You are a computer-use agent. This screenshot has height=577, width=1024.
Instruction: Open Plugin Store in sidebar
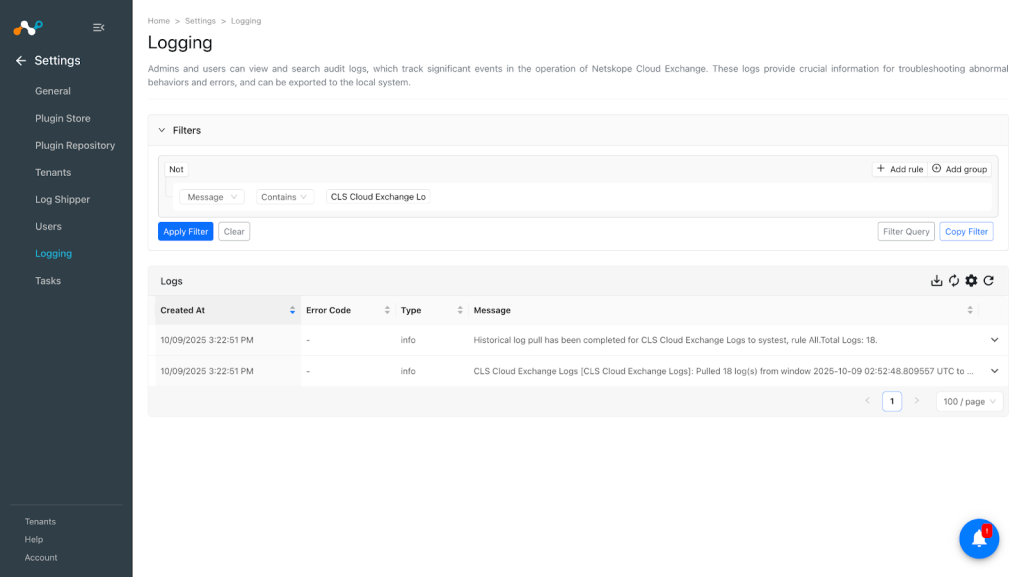coord(63,119)
